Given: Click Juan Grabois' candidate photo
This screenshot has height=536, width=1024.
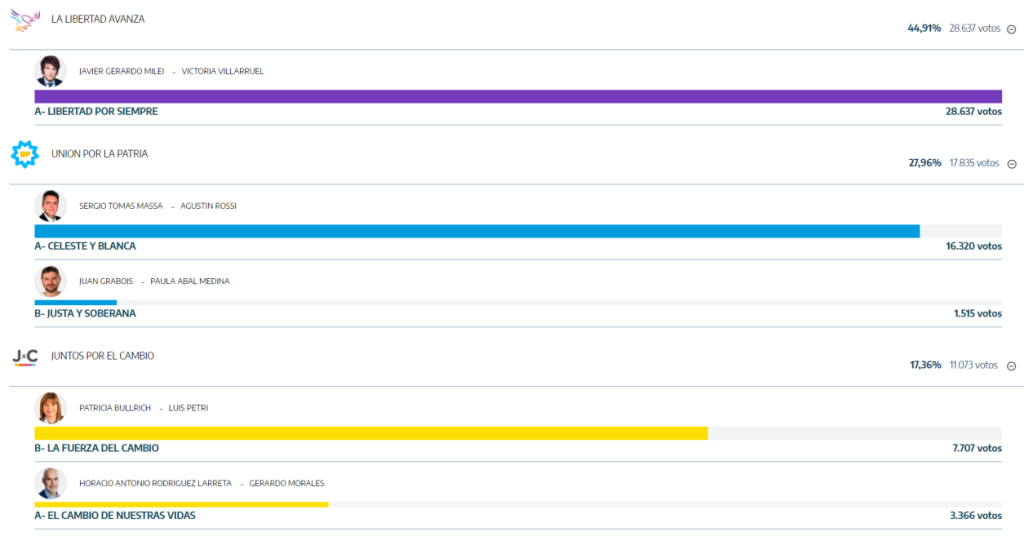Looking at the screenshot, I should pos(50,281).
